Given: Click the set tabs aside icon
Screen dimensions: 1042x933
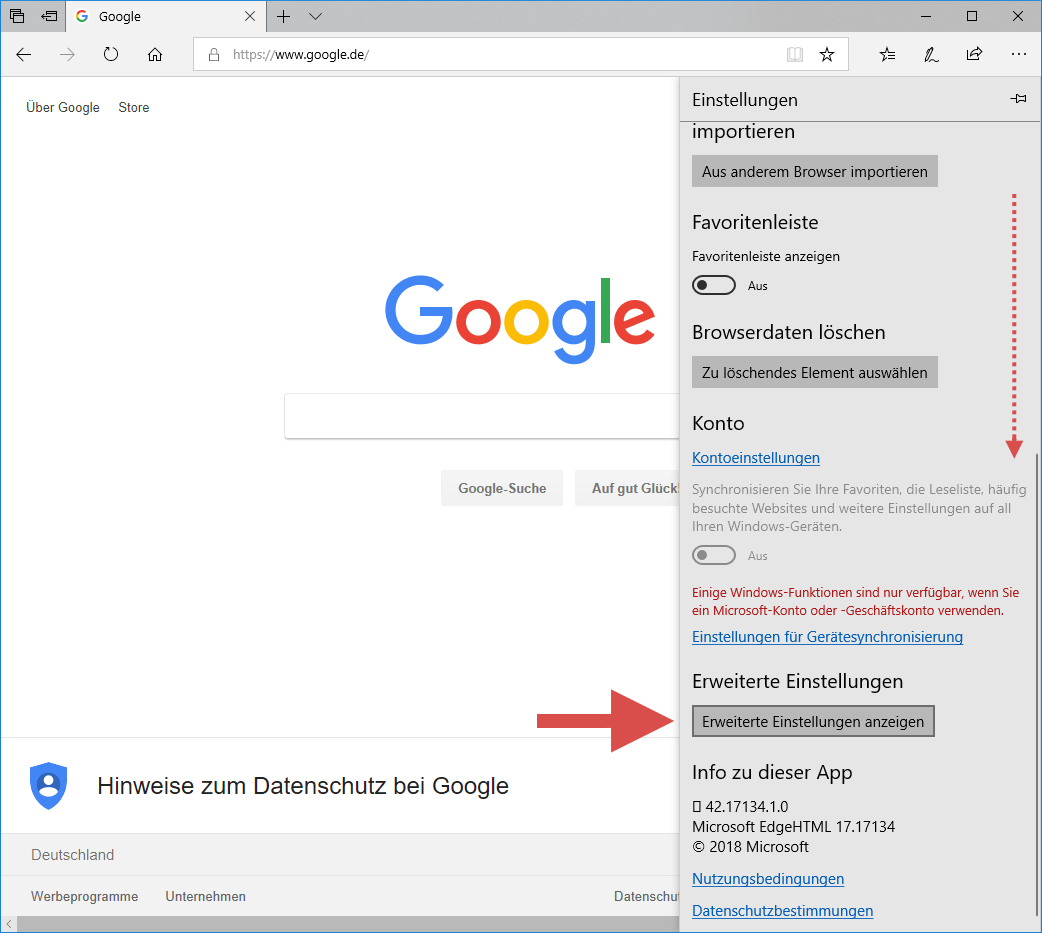Looking at the screenshot, I should pos(49,16).
